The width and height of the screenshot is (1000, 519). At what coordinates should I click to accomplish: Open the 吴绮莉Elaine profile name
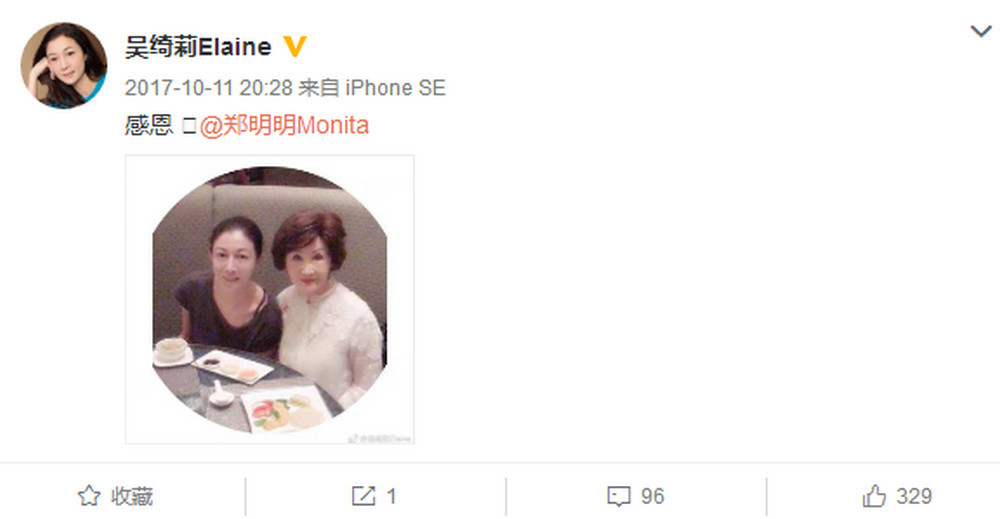[198, 47]
